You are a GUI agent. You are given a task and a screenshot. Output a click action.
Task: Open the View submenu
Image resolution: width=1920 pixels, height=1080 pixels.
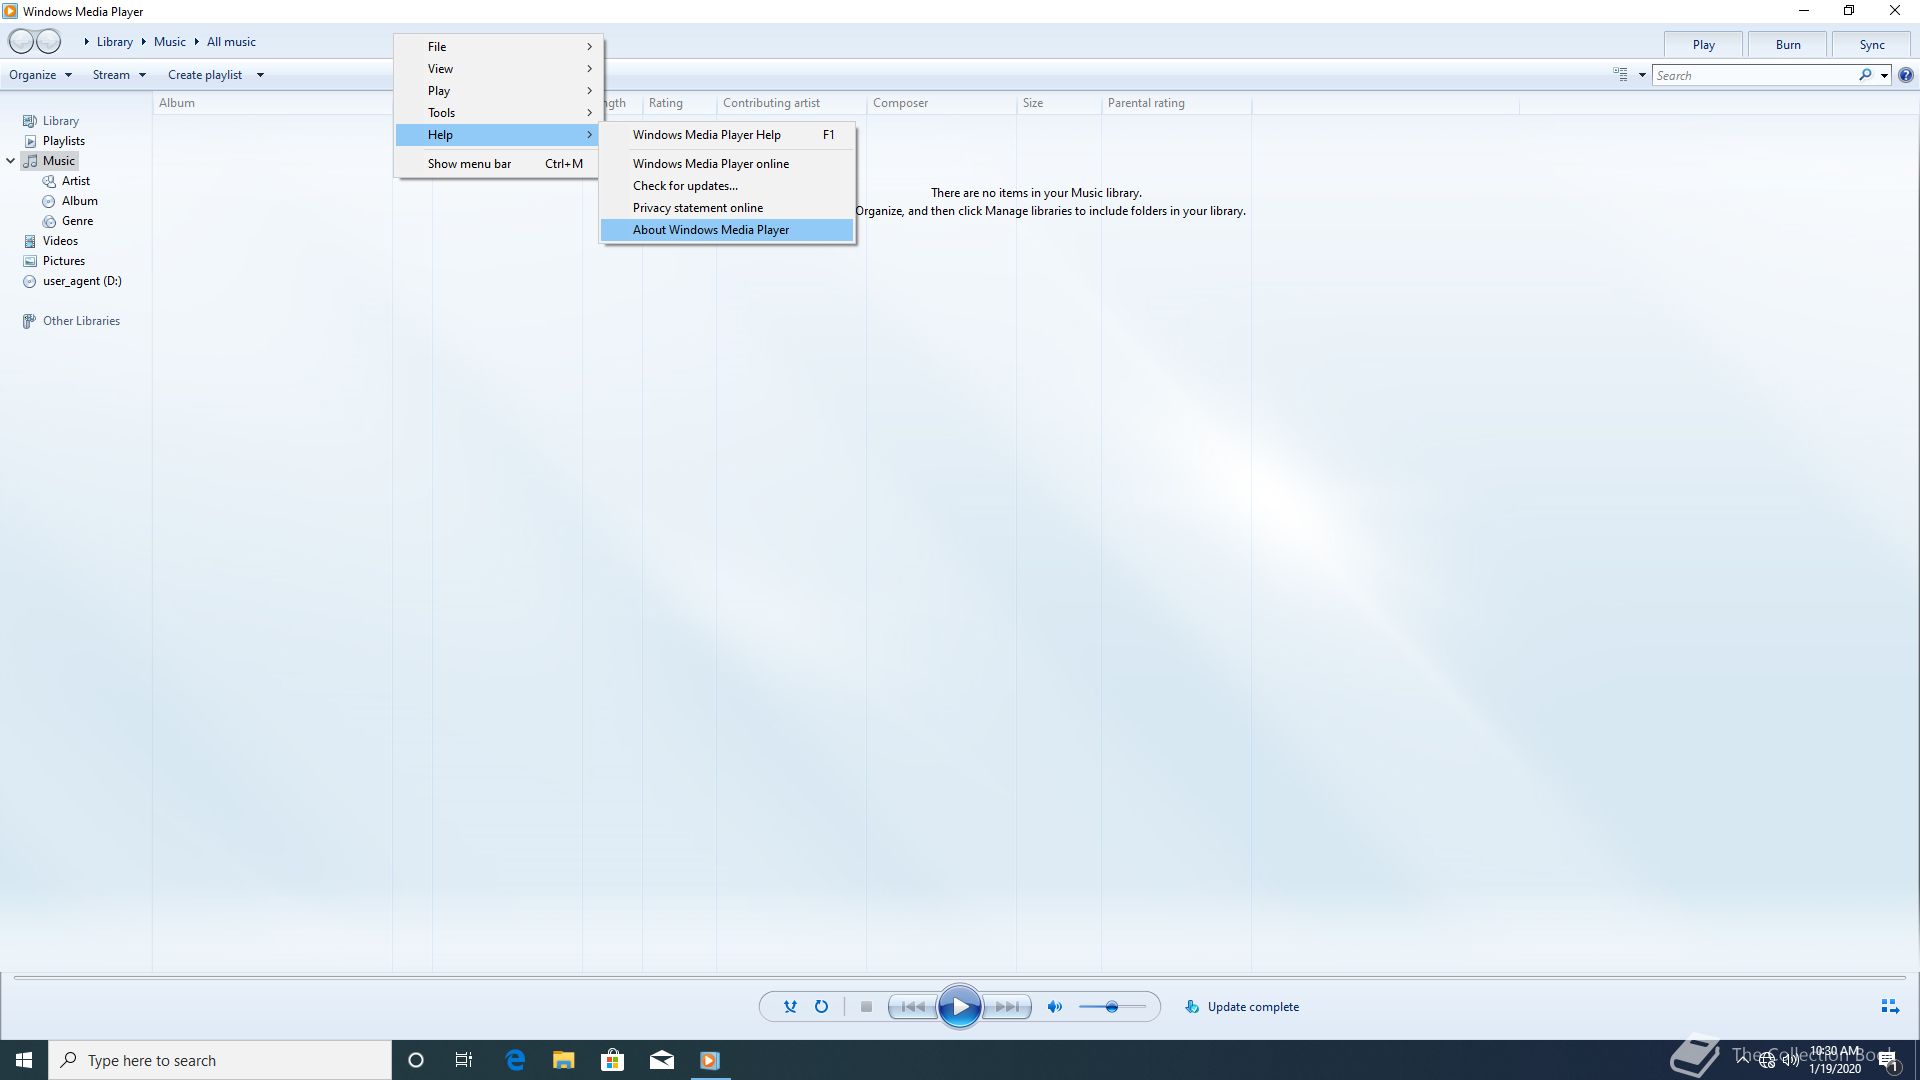pyautogui.click(x=497, y=69)
